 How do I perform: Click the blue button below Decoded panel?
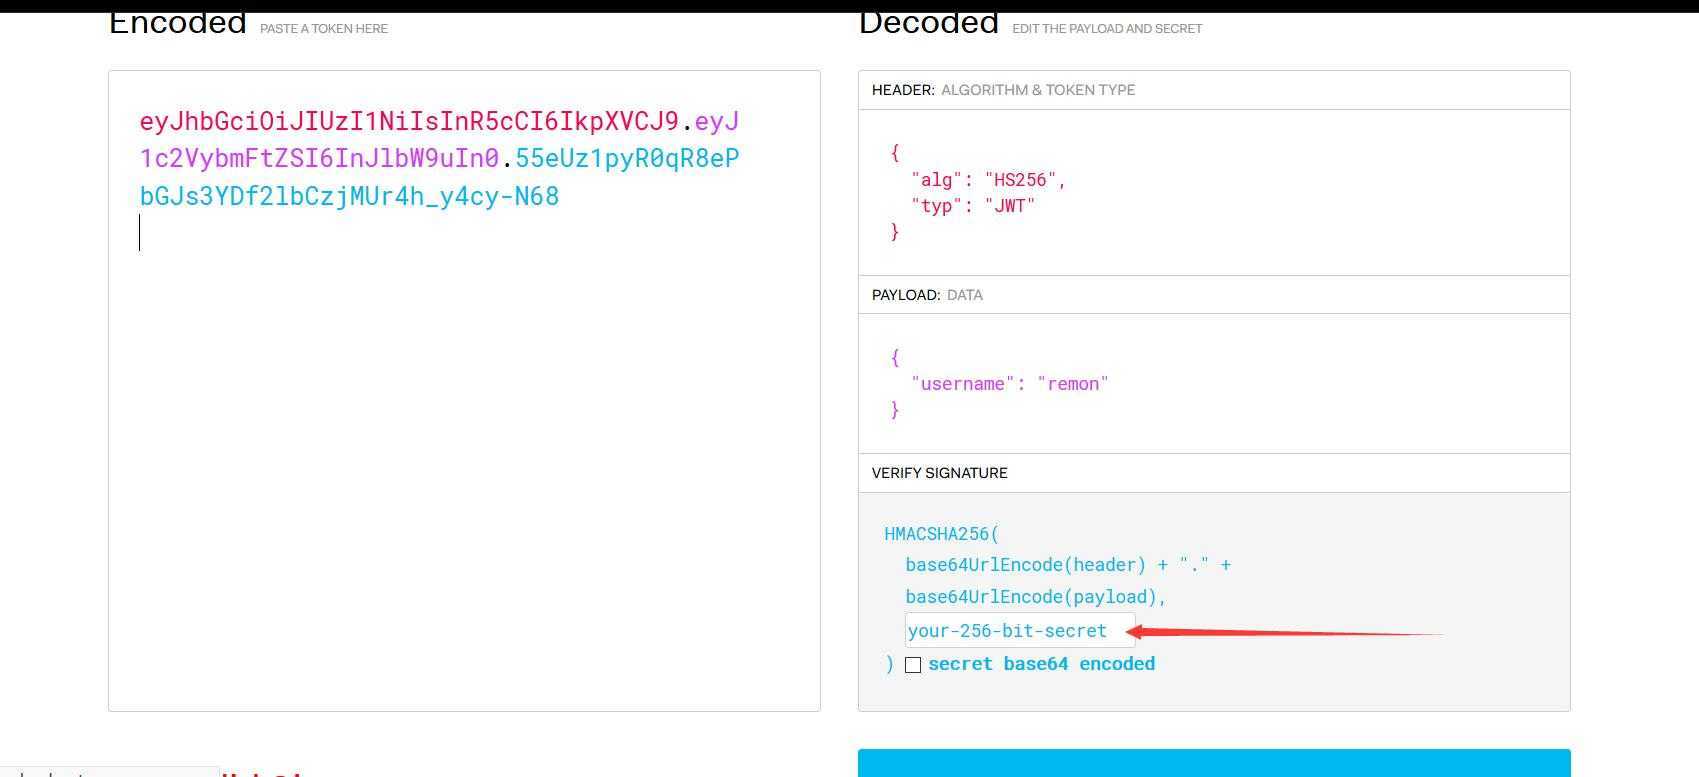point(1214,762)
